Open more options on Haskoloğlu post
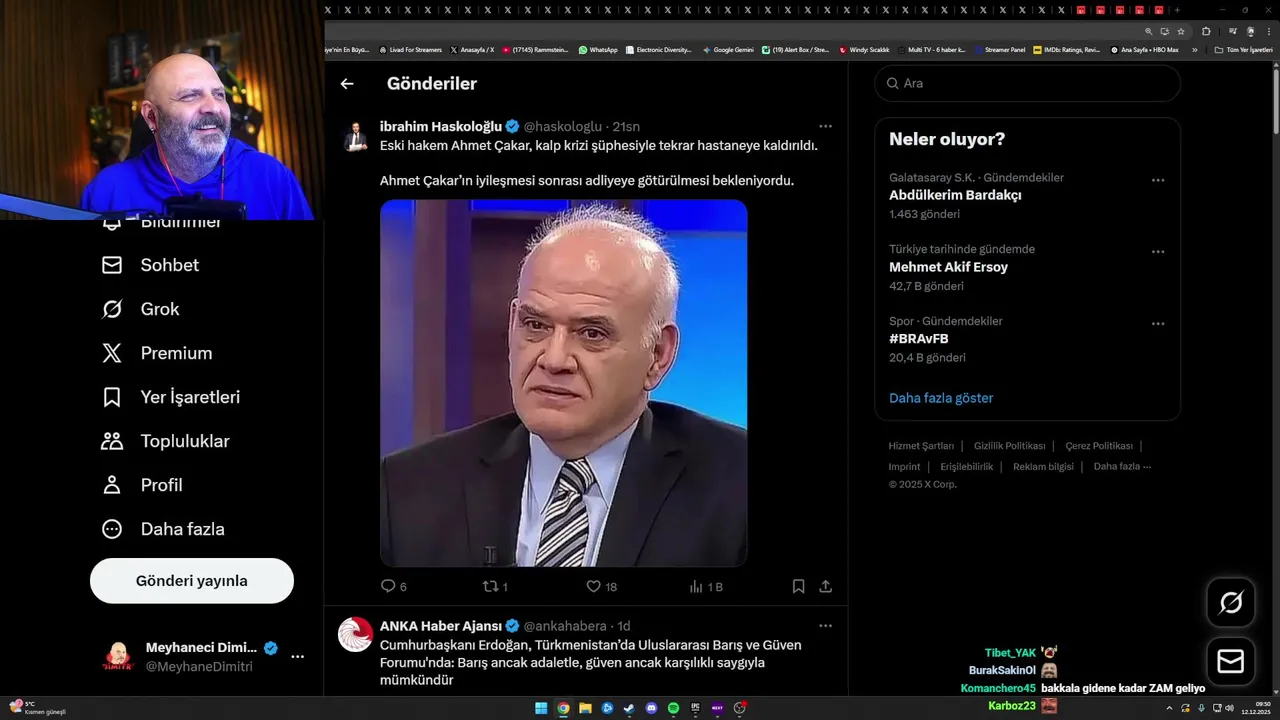Viewport: 1280px width, 720px height. 825,126
